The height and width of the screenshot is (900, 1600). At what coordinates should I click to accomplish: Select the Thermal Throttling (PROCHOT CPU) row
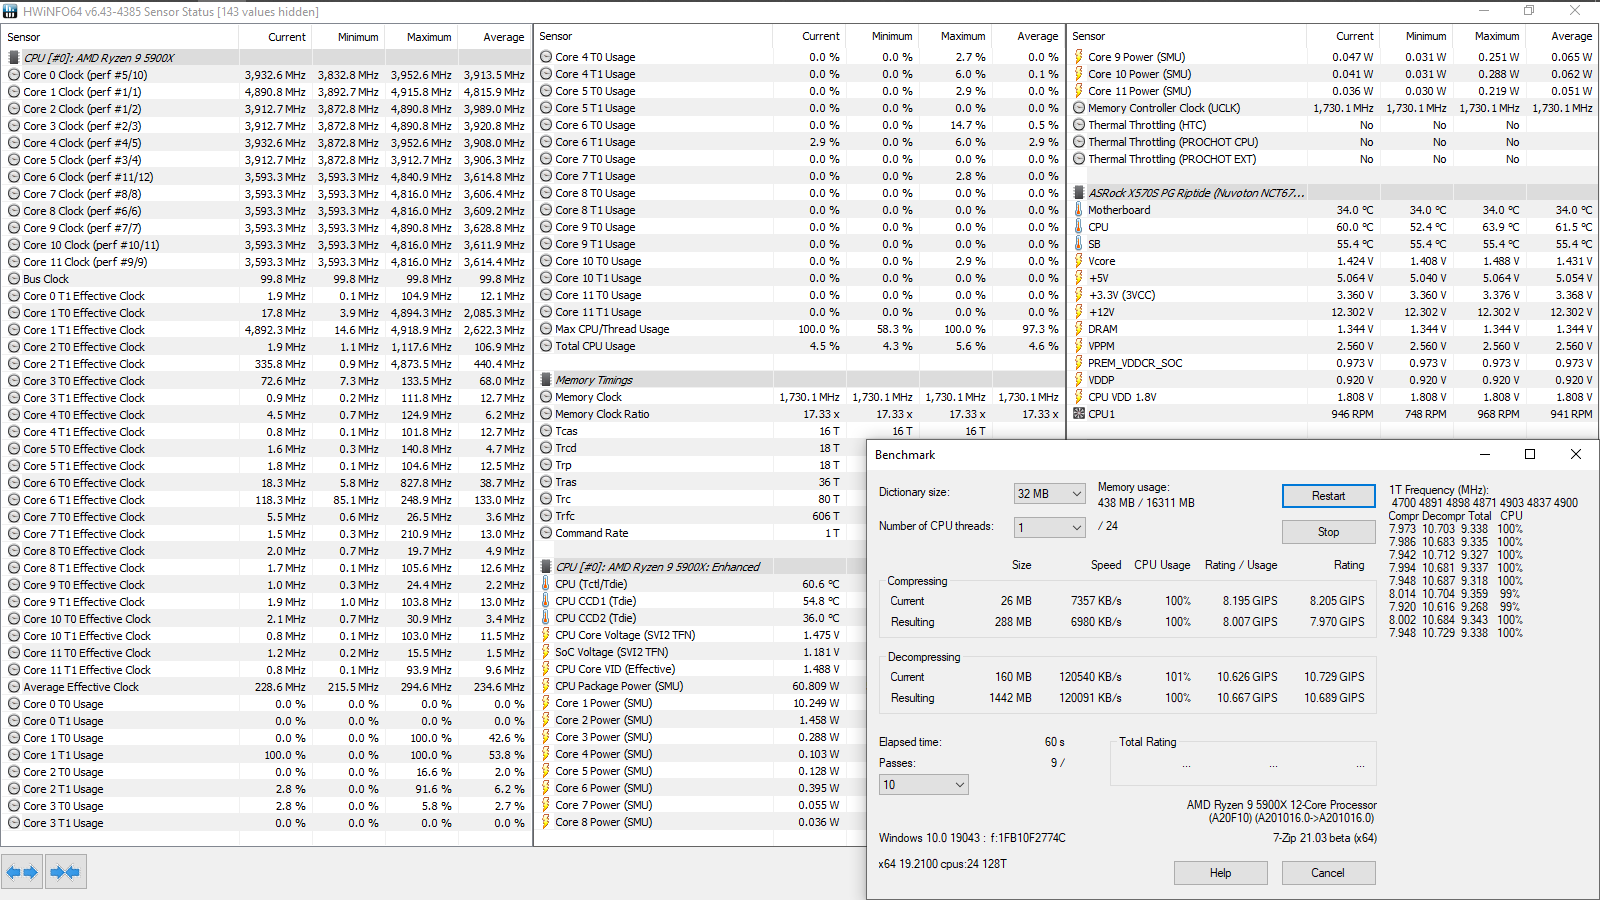1333,142
